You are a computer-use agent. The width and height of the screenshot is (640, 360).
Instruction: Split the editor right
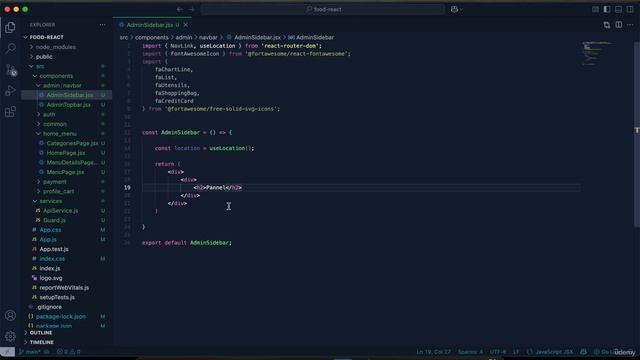point(619,25)
